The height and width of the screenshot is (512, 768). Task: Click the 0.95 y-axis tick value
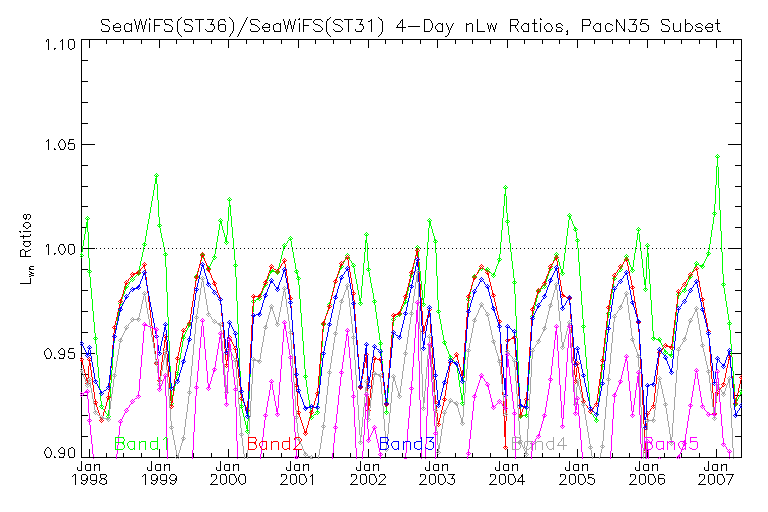click(x=60, y=353)
